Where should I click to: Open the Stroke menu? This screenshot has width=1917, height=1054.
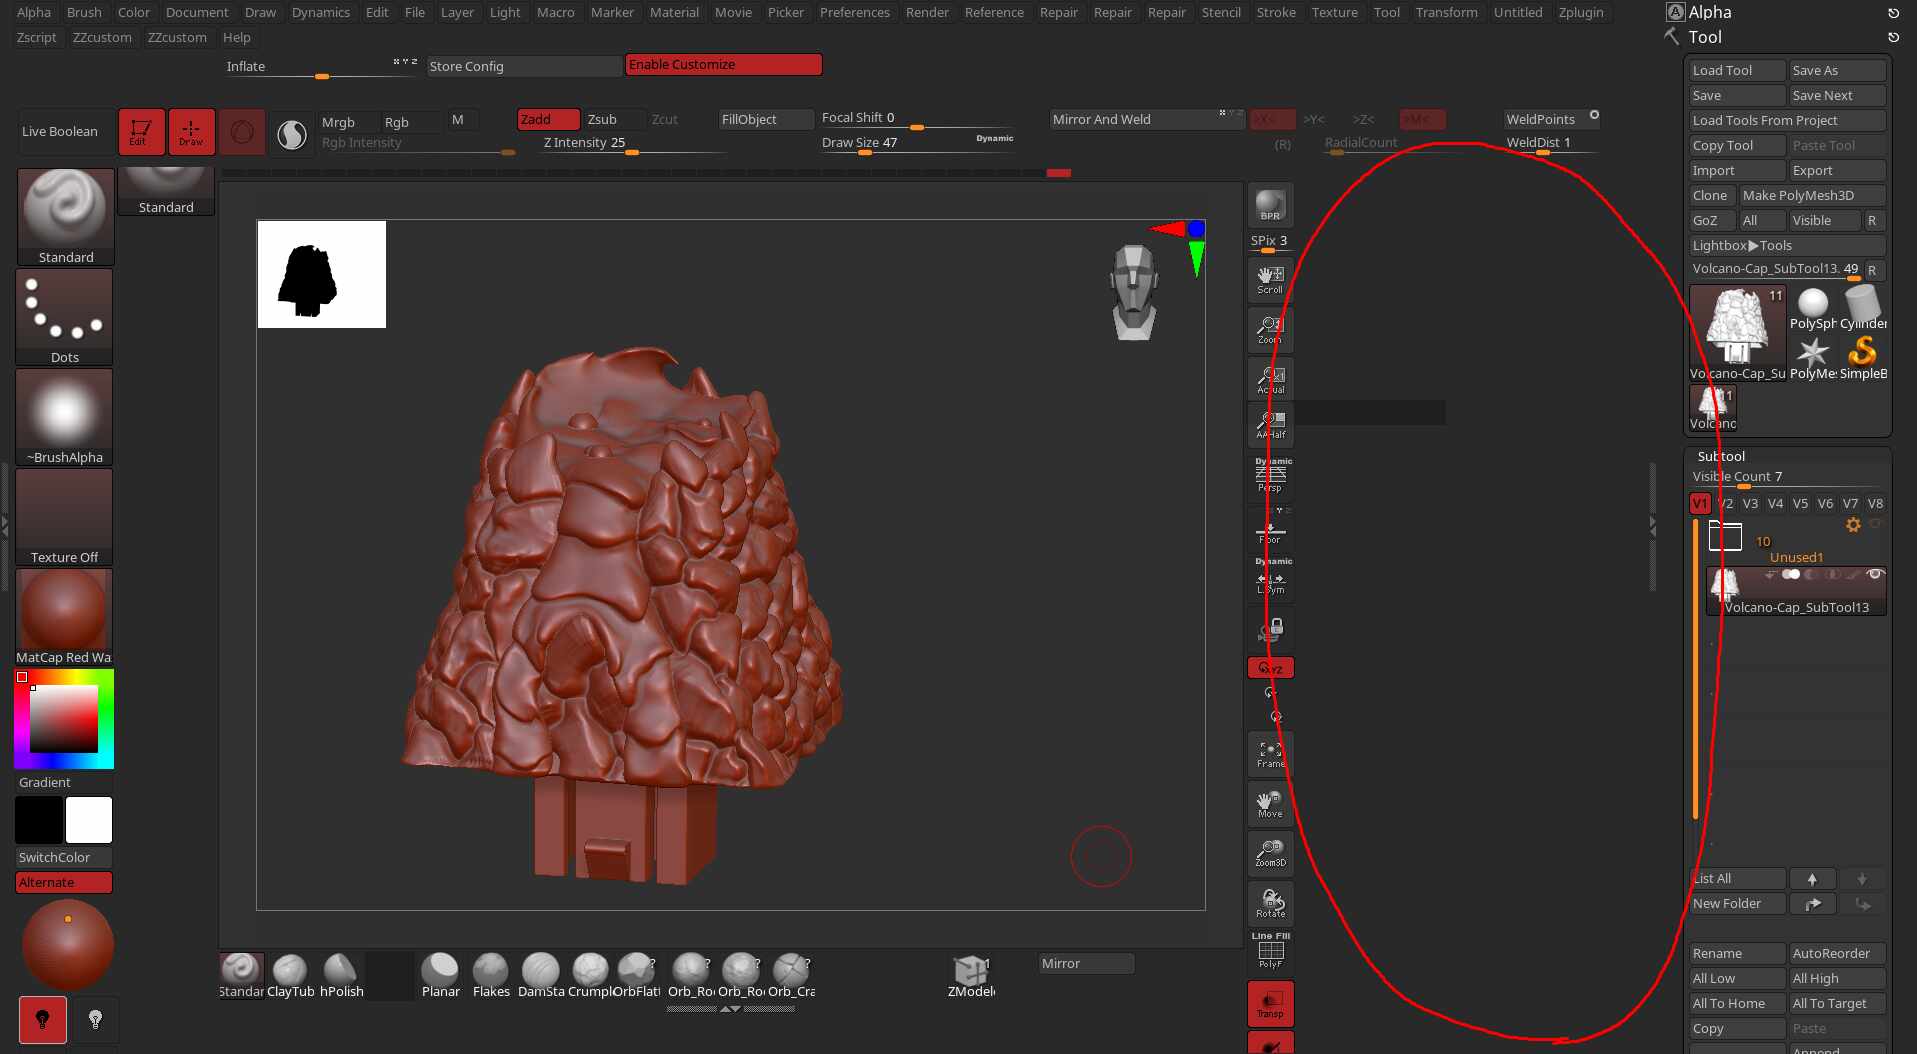click(x=1275, y=12)
